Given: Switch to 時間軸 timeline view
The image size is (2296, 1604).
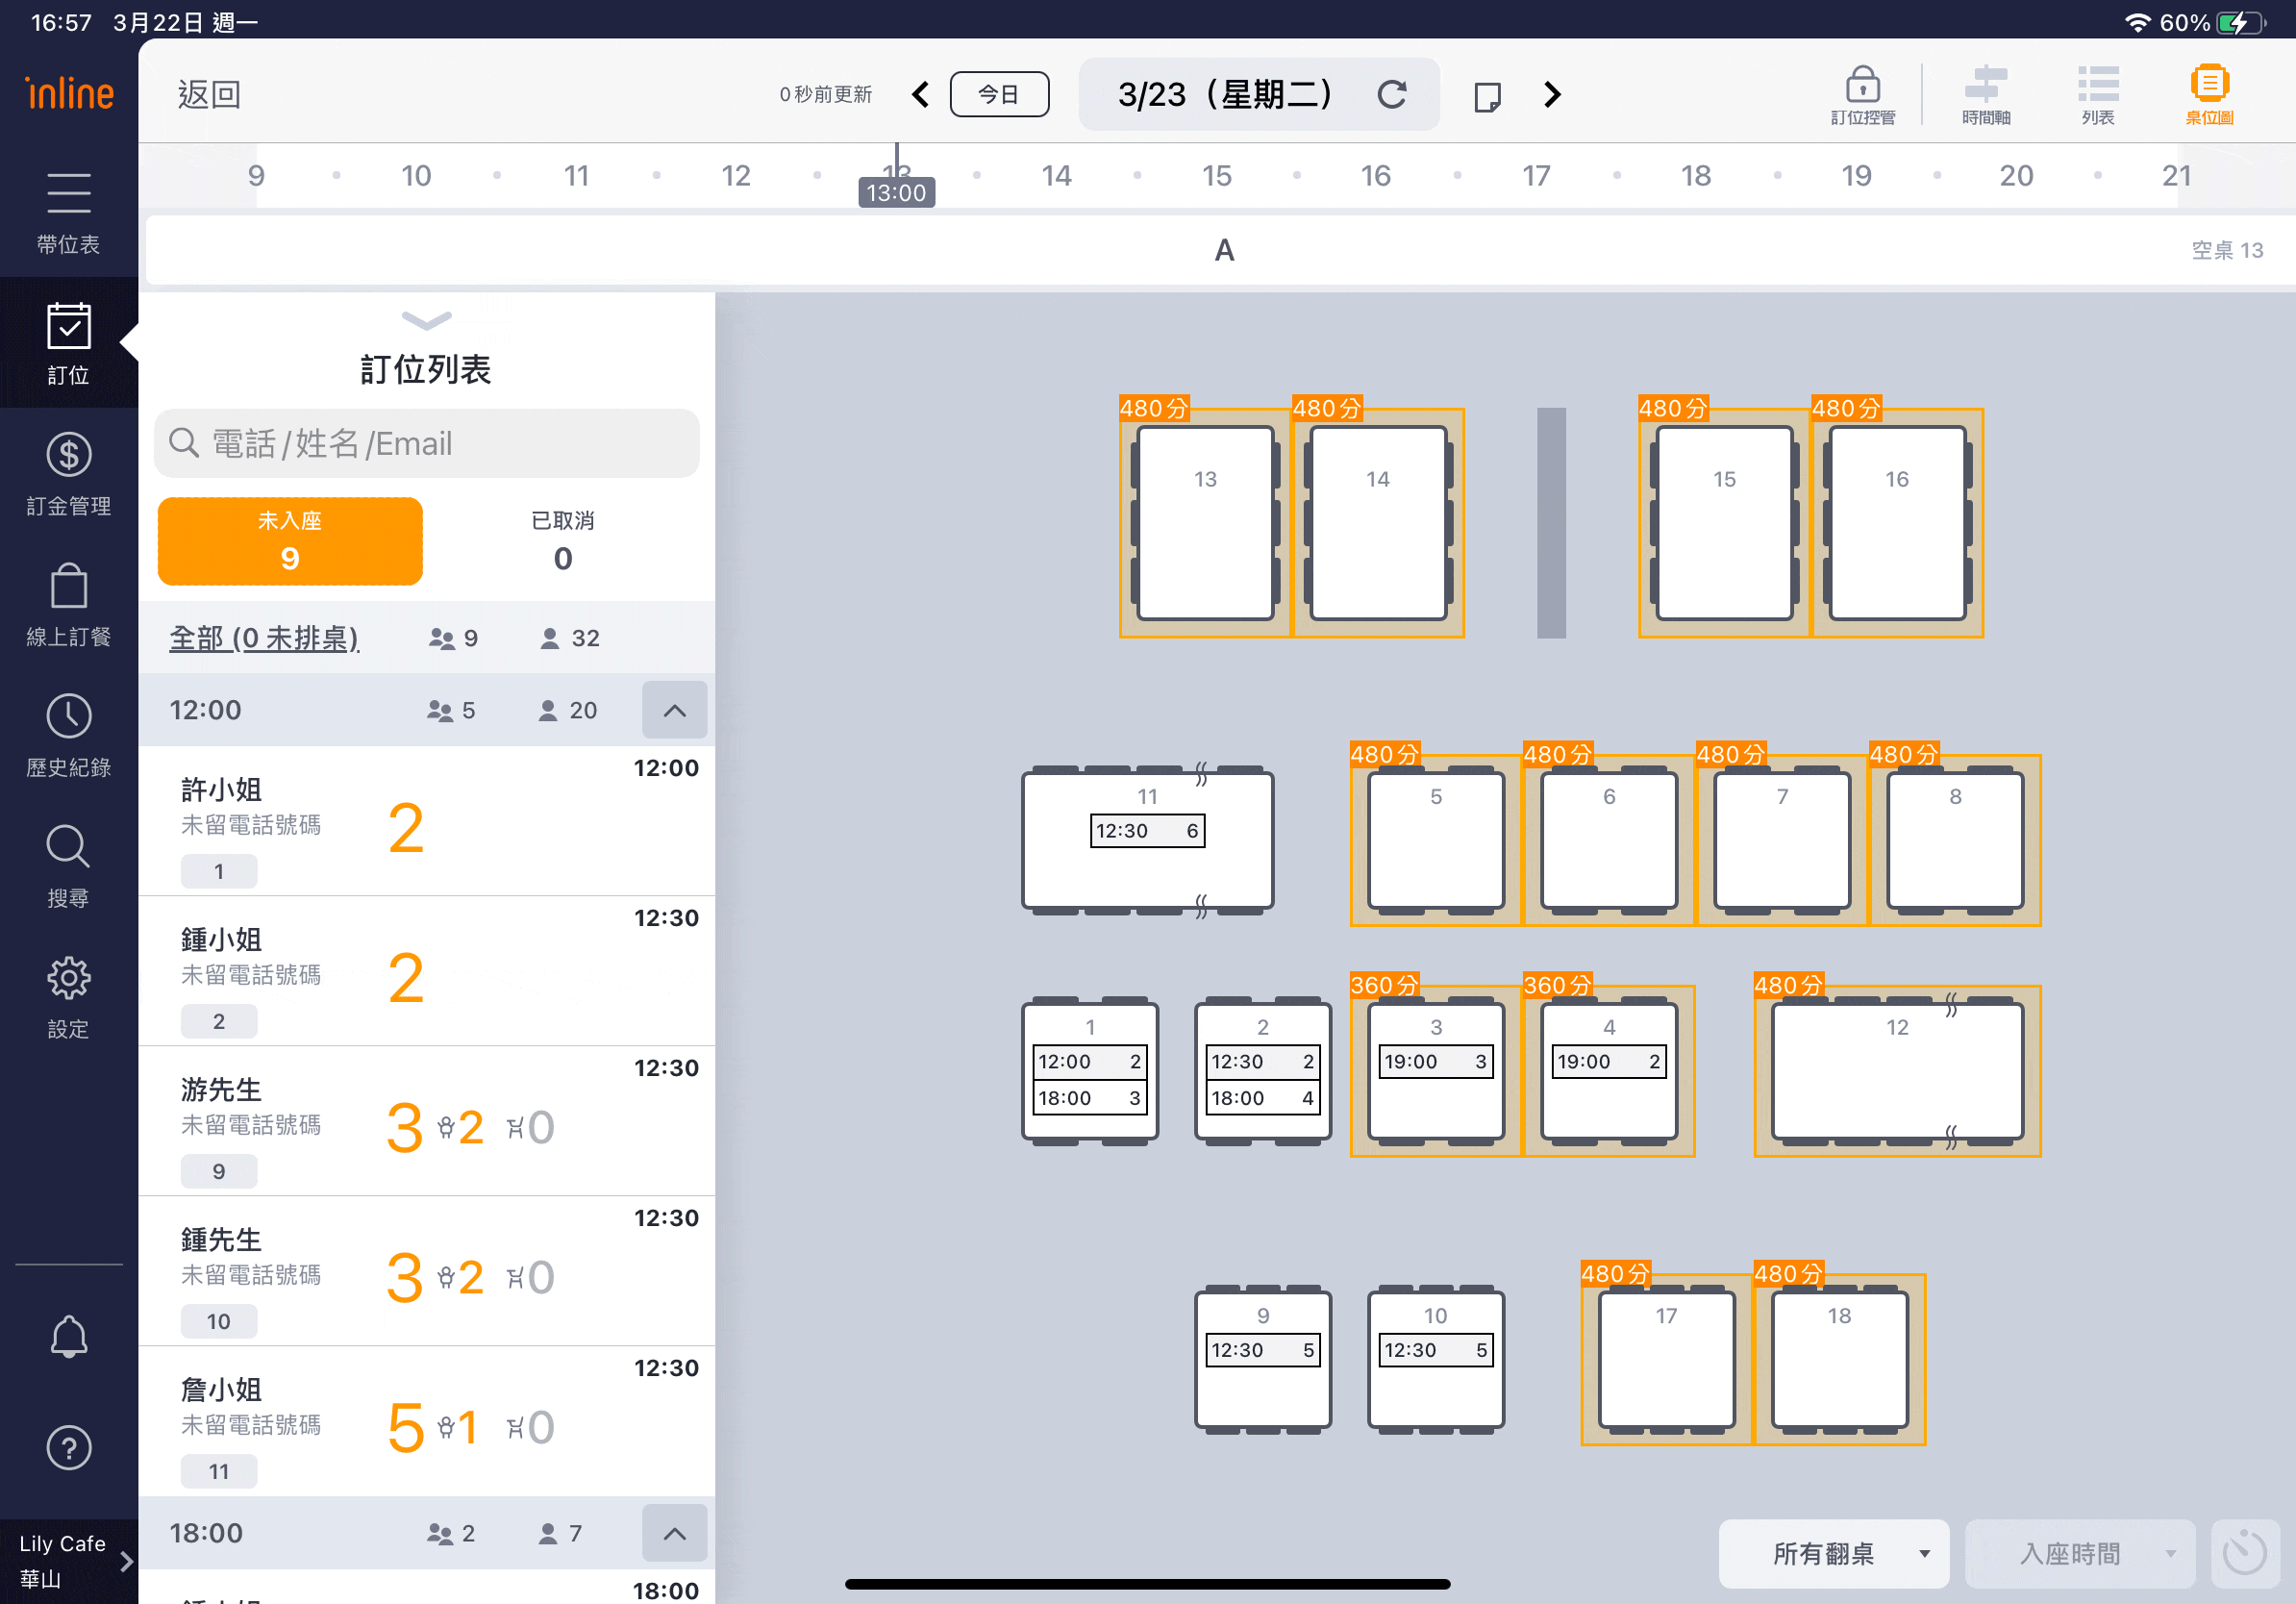Looking at the screenshot, I should coord(1985,94).
